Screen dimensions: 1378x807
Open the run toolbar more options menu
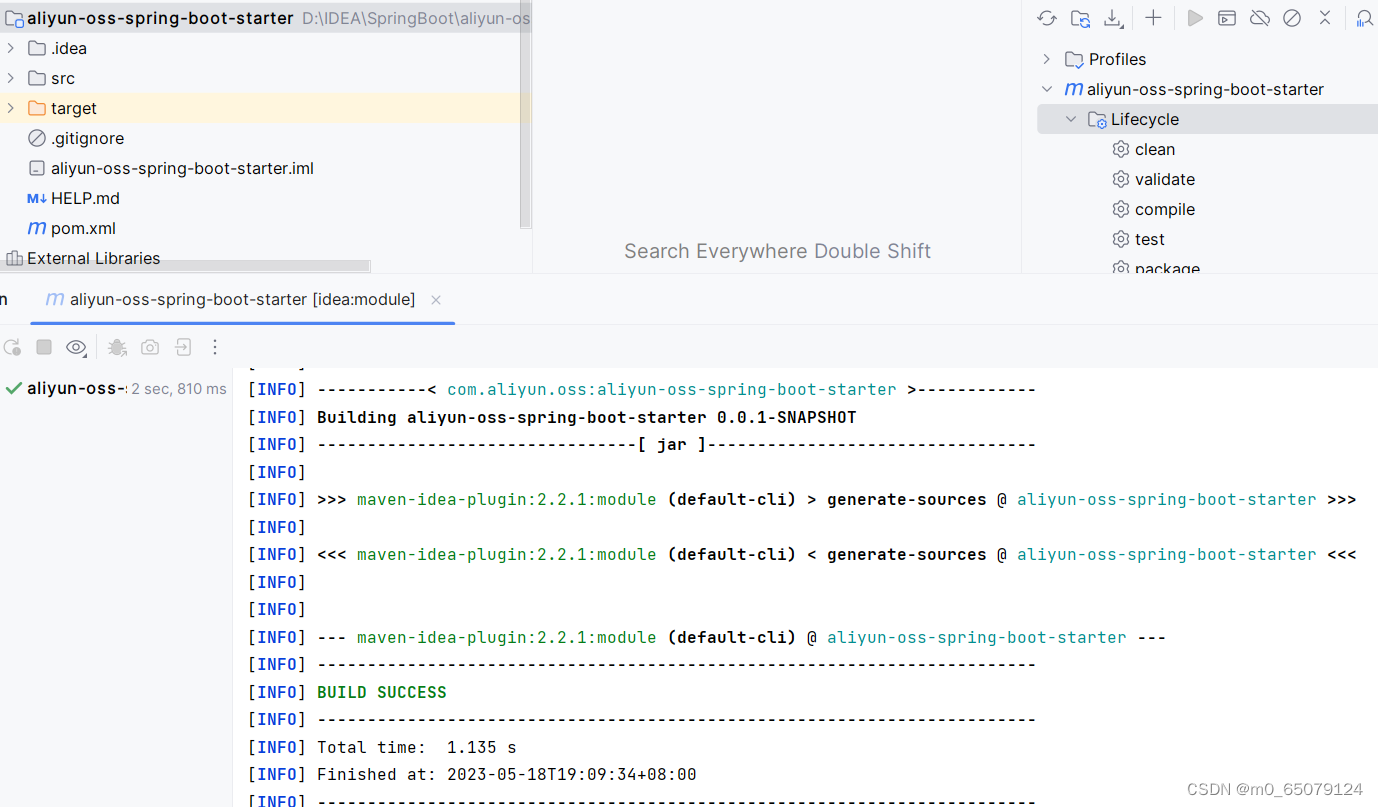point(215,347)
